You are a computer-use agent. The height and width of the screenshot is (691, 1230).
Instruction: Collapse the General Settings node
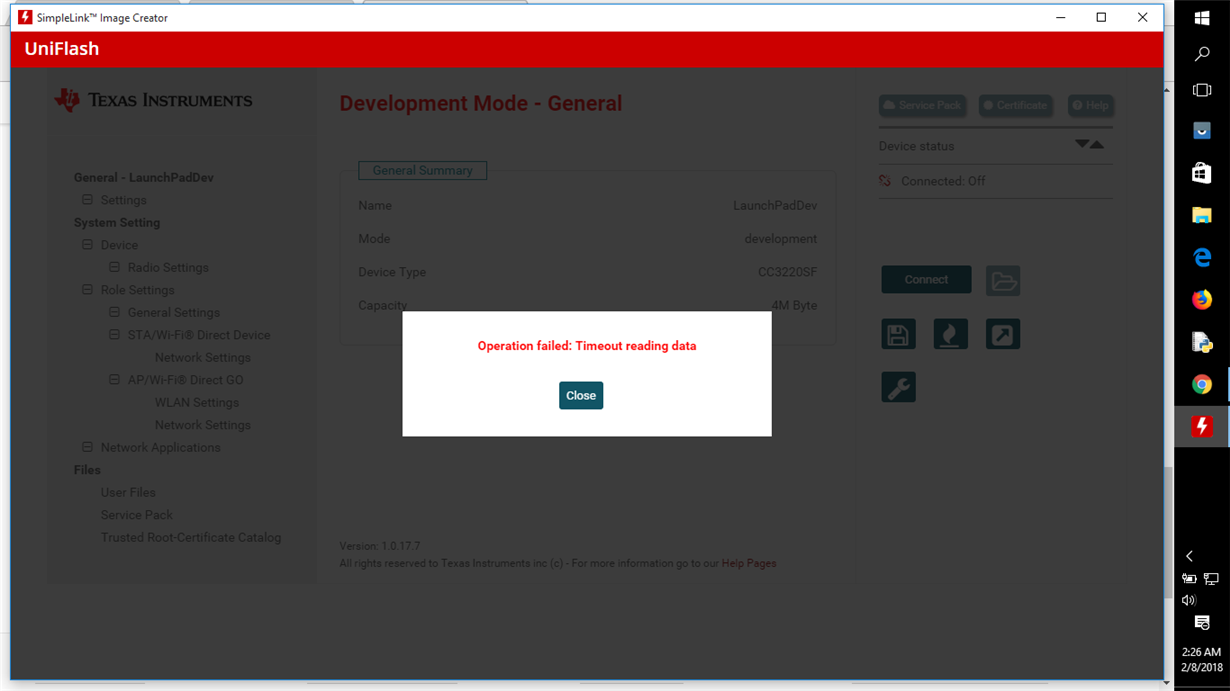[x=114, y=312]
